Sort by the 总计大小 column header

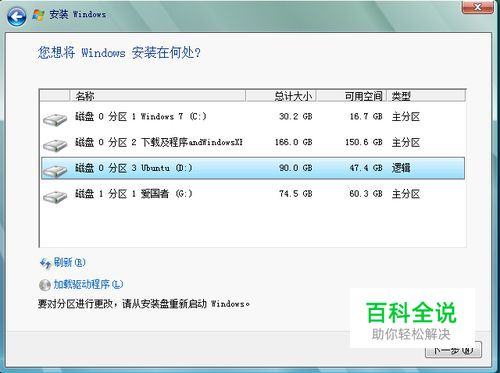tap(281, 96)
